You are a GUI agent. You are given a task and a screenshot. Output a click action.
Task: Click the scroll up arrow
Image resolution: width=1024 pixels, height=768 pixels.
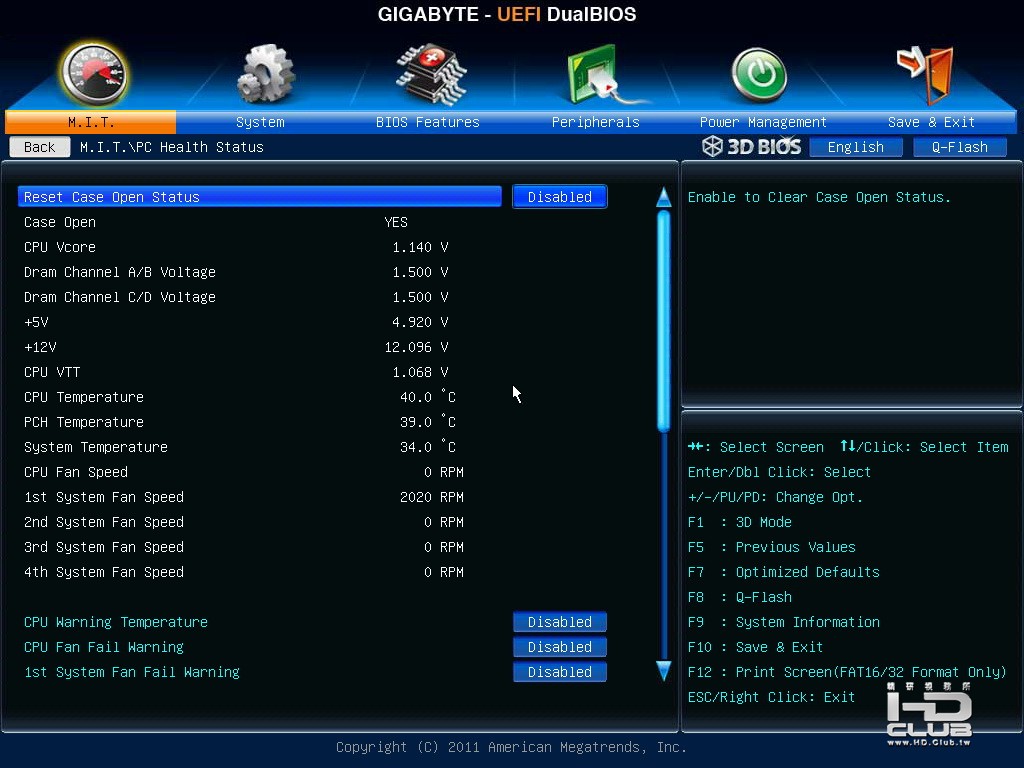coord(664,197)
